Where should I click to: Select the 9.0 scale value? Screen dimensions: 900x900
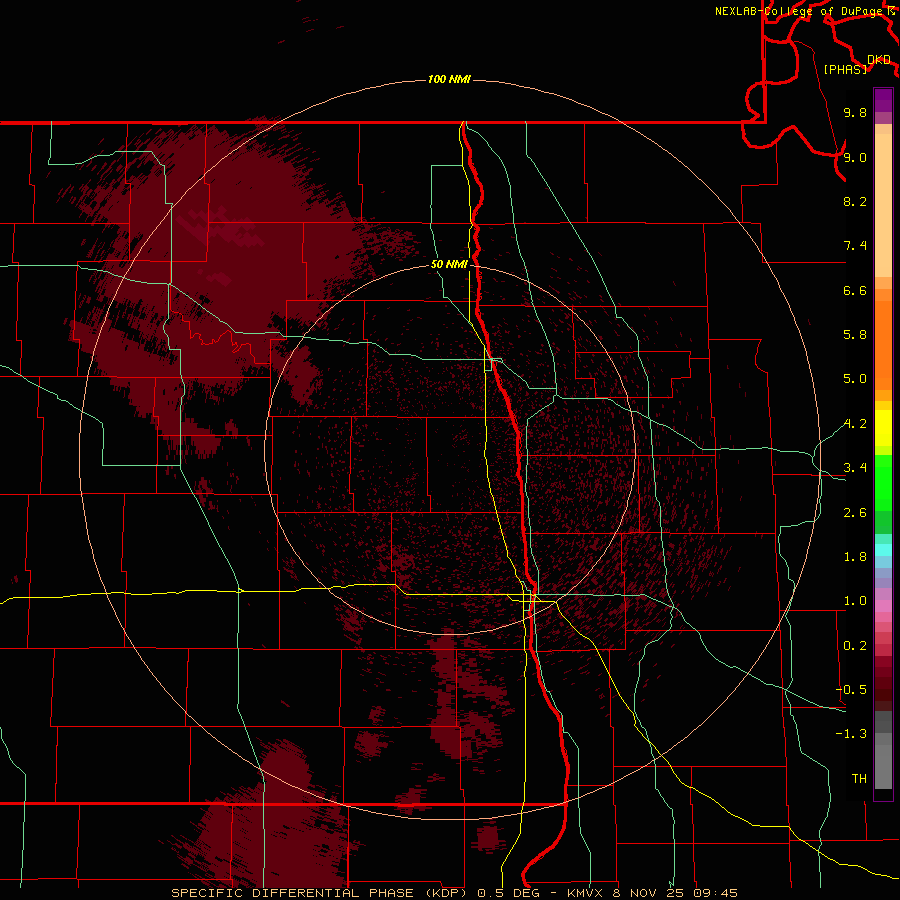pyautogui.click(x=855, y=157)
